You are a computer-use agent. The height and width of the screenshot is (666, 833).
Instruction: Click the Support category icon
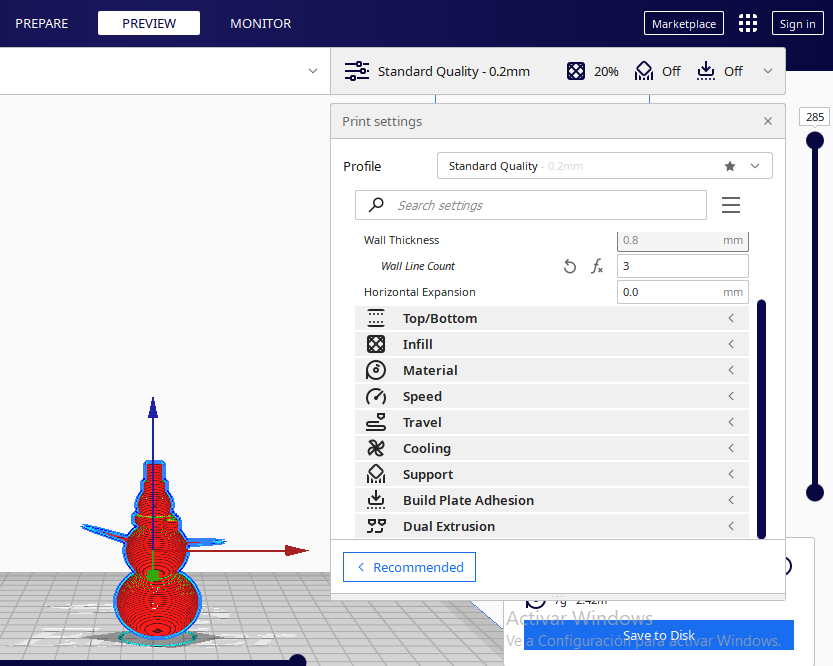pos(376,474)
